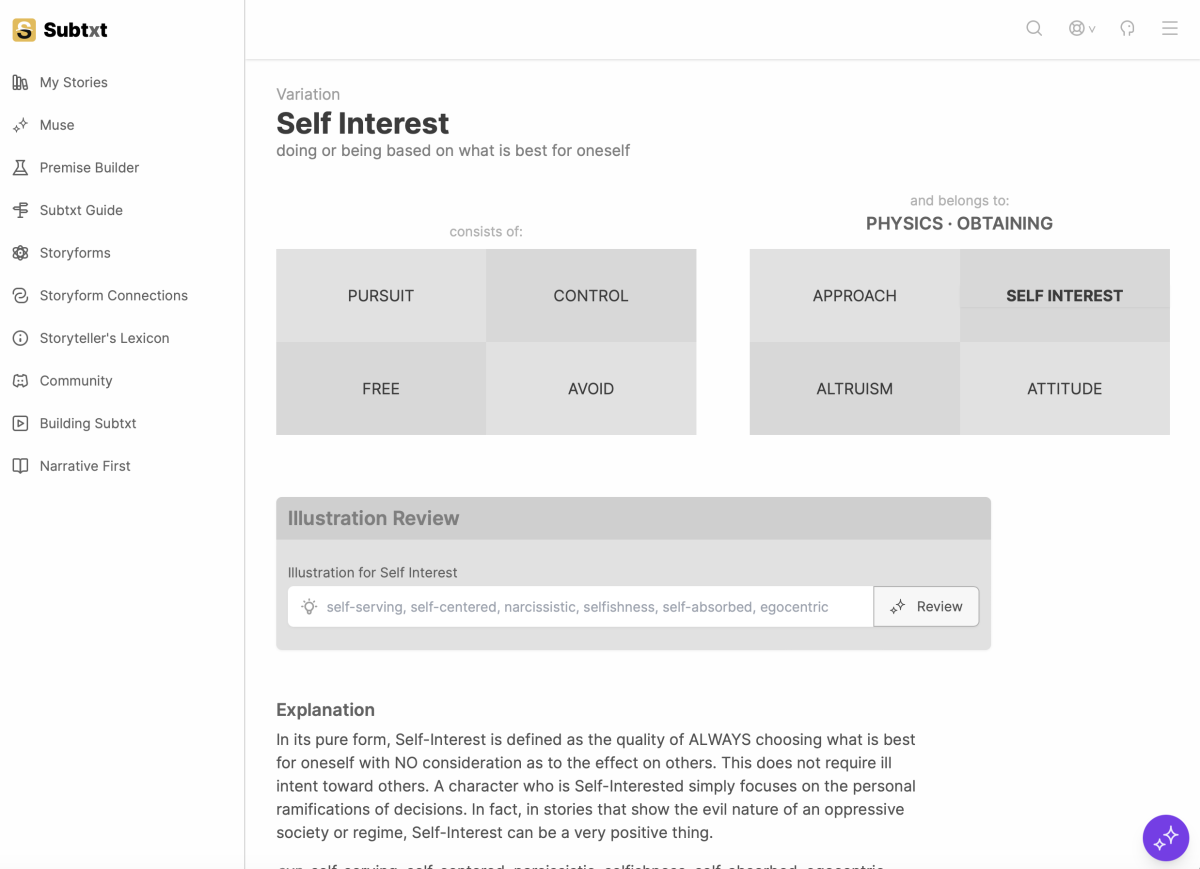
Task: Select My Stories in the sidebar
Action: coord(73,82)
